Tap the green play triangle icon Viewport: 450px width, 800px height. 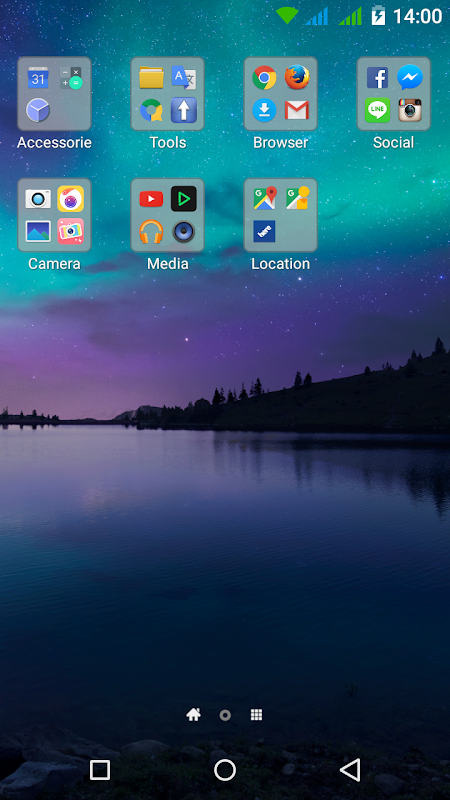(x=184, y=199)
